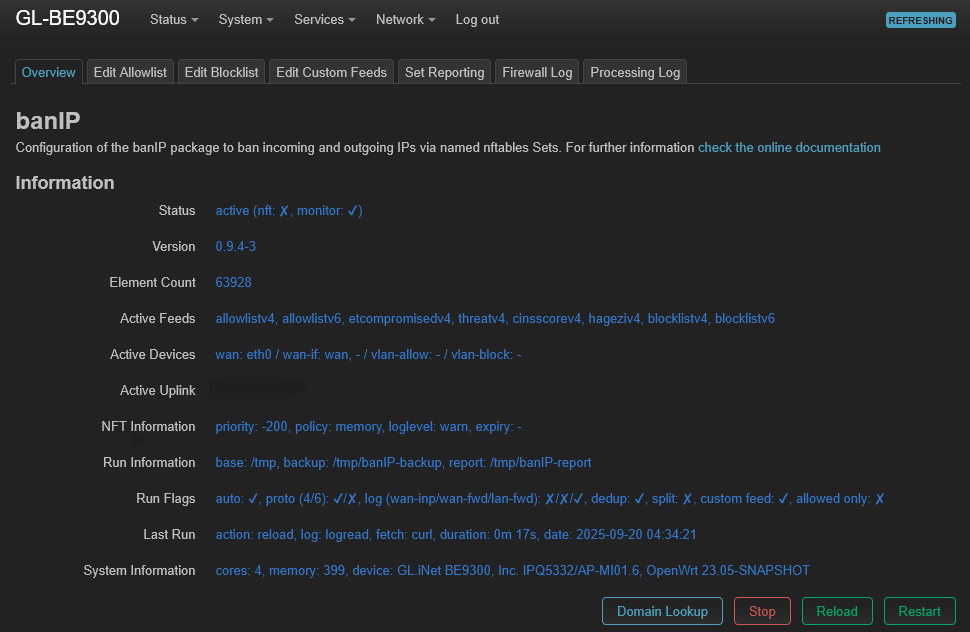View the Firewall Log tab
Image resolution: width=970 pixels, height=632 pixels.
click(537, 72)
